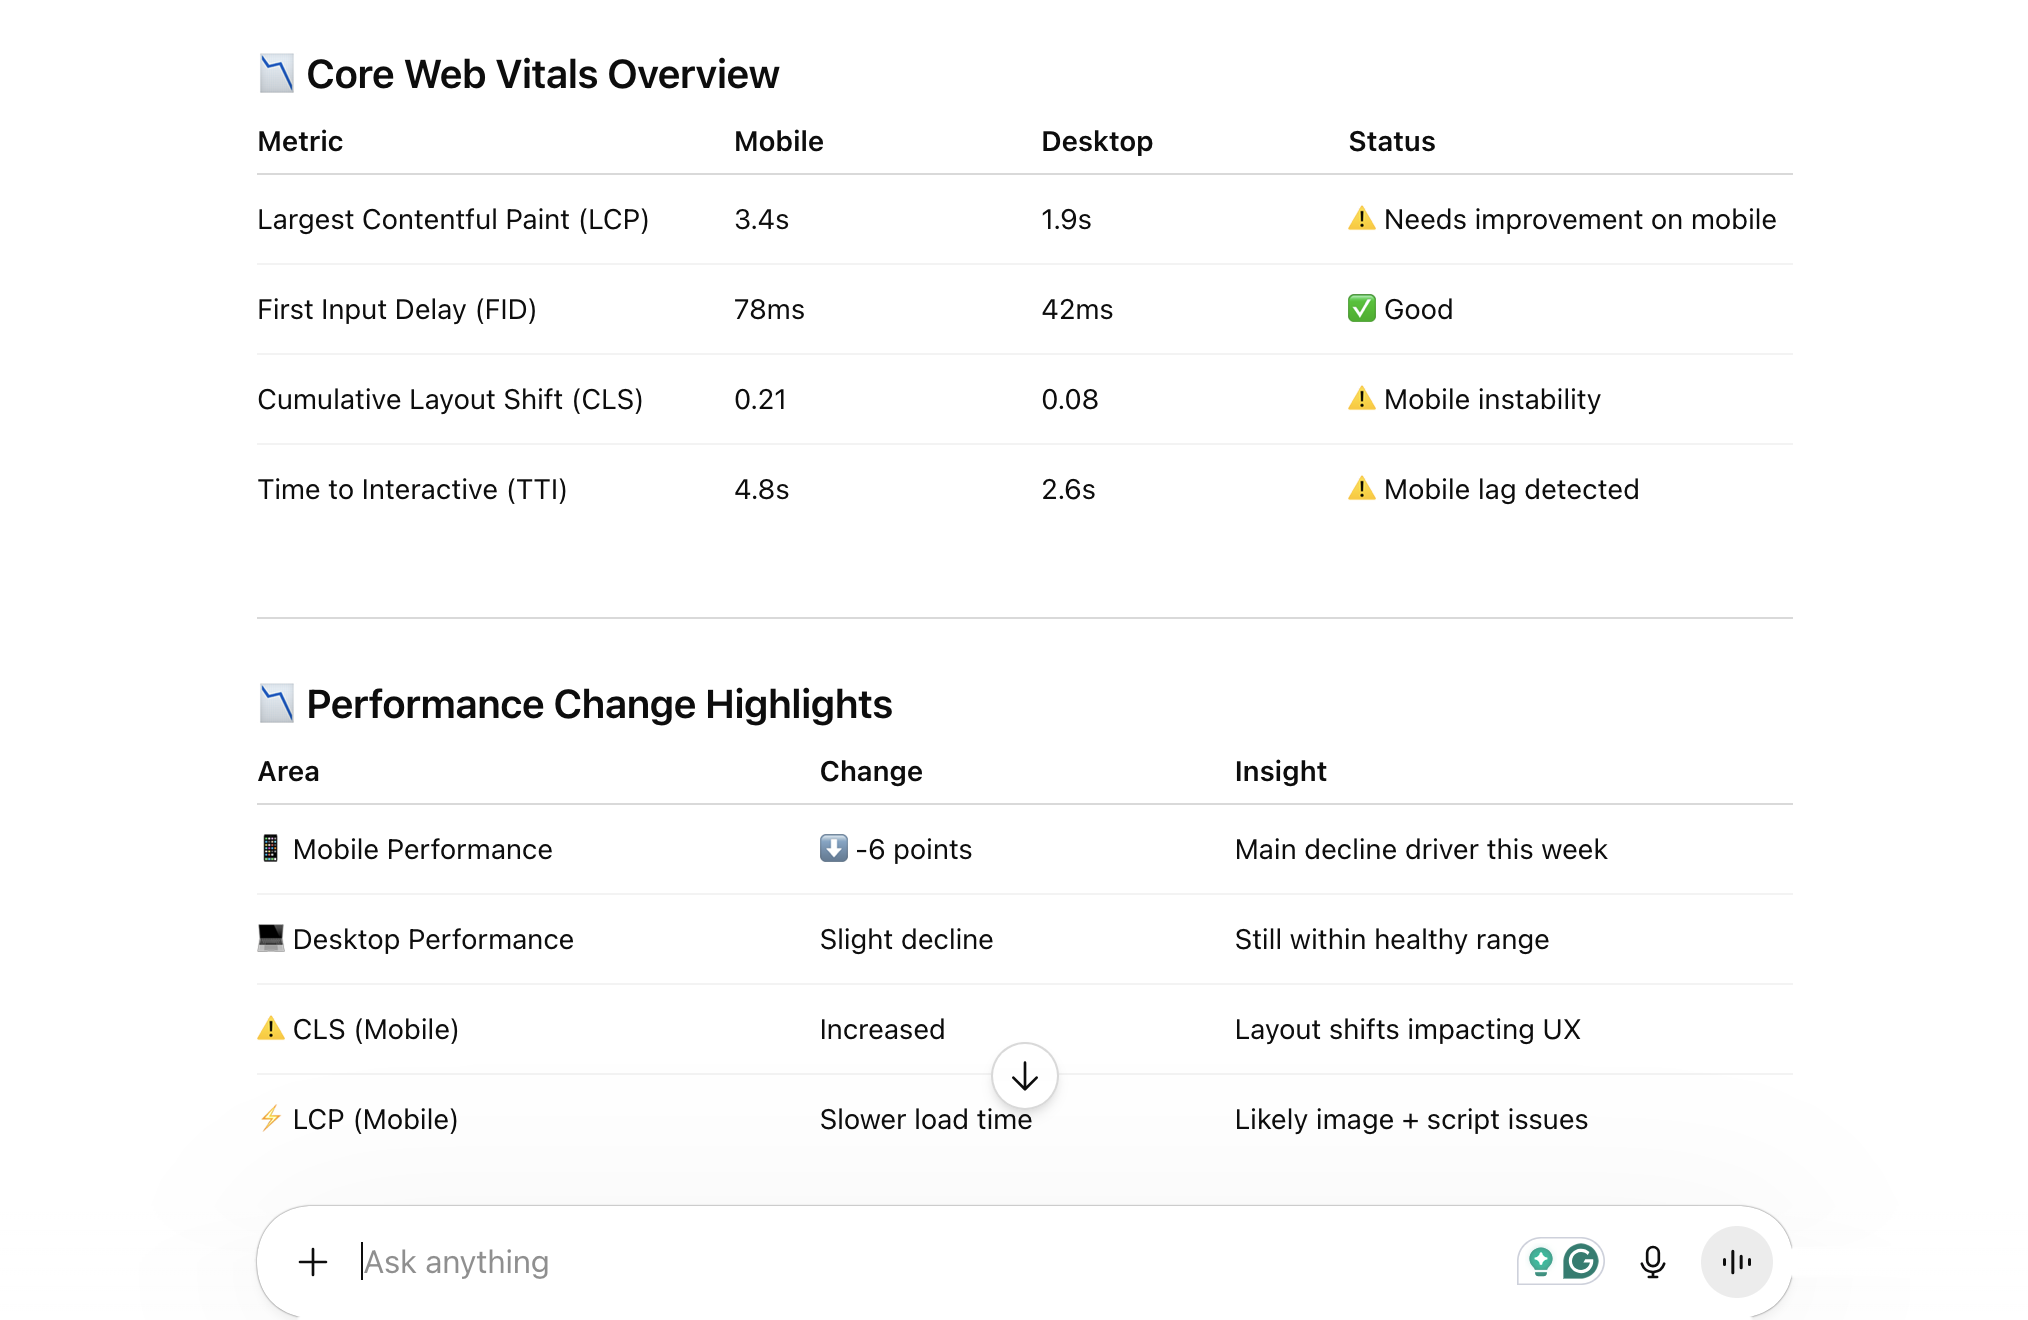
Task: Click the warning icon beside Mobile lag detected
Action: coord(1362,489)
